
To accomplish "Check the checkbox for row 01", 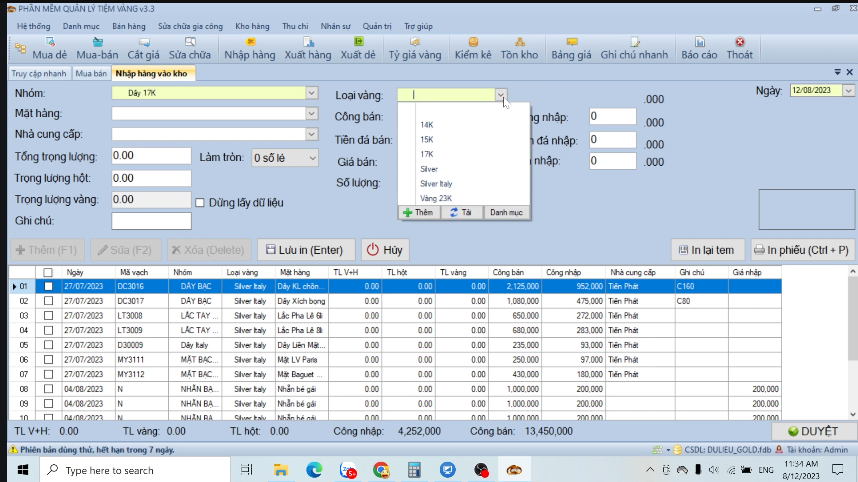I will (x=48, y=286).
